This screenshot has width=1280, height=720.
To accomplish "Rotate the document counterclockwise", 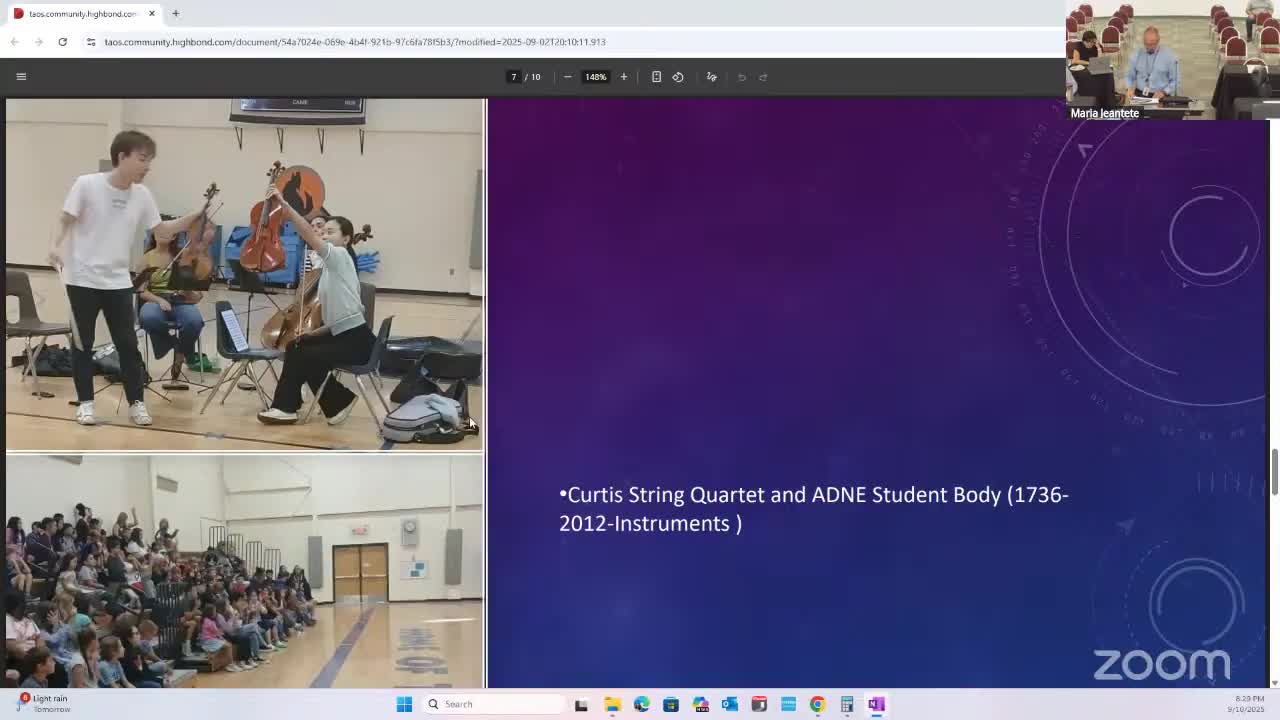I will point(678,77).
